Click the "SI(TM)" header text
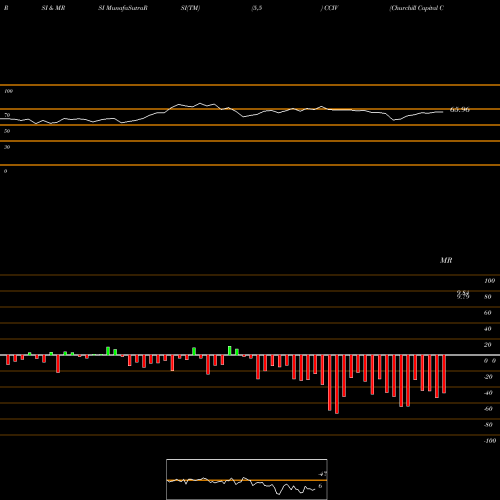Image resolution: width=500 pixels, height=500 pixels. point(190,8)
